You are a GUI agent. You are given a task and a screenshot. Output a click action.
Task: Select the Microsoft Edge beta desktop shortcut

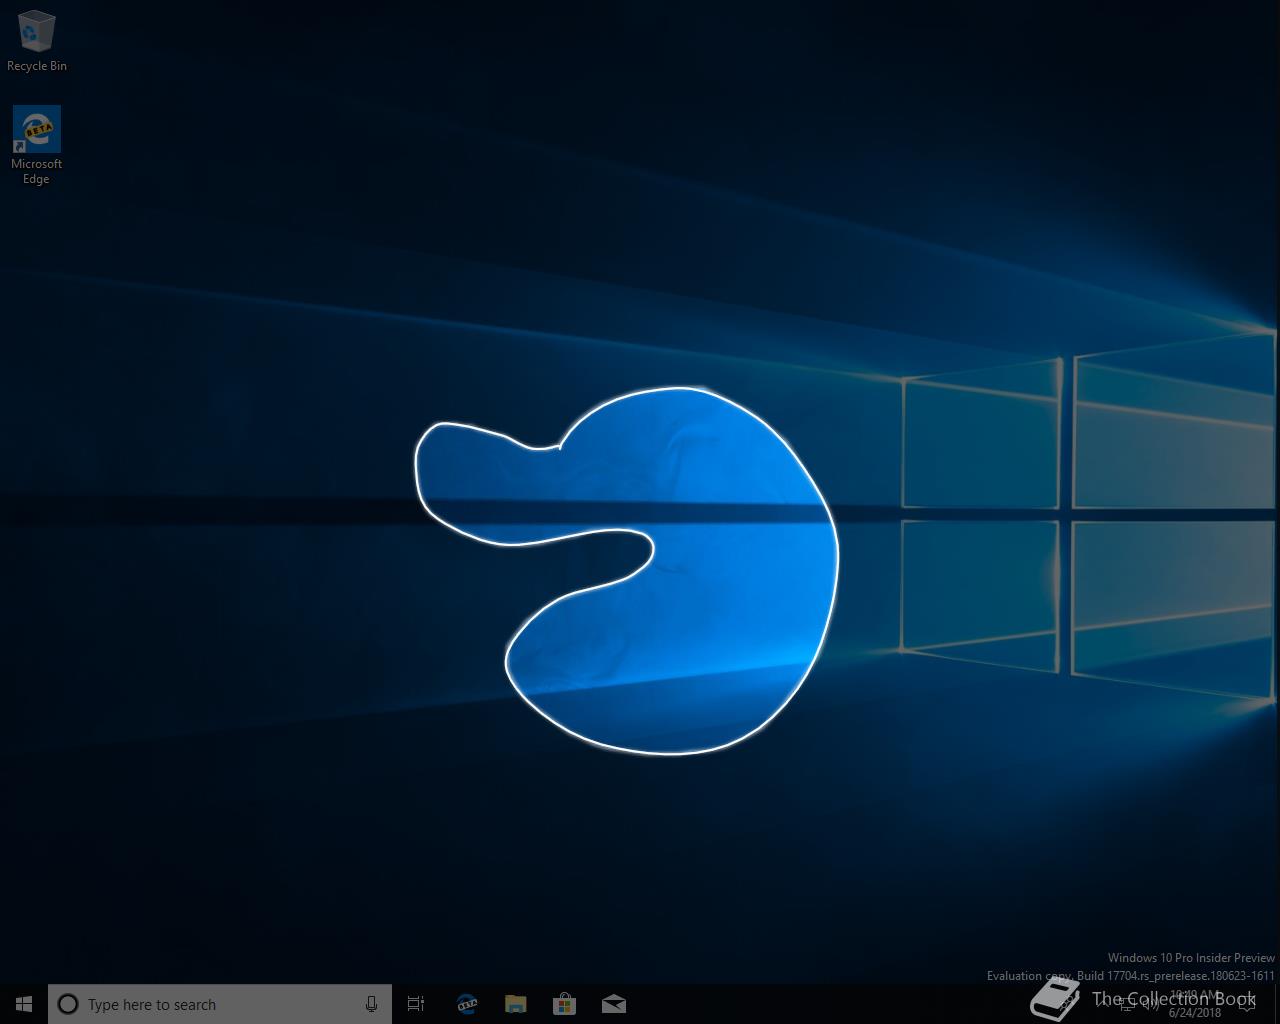pyautogui.click(x=36, y=146)
